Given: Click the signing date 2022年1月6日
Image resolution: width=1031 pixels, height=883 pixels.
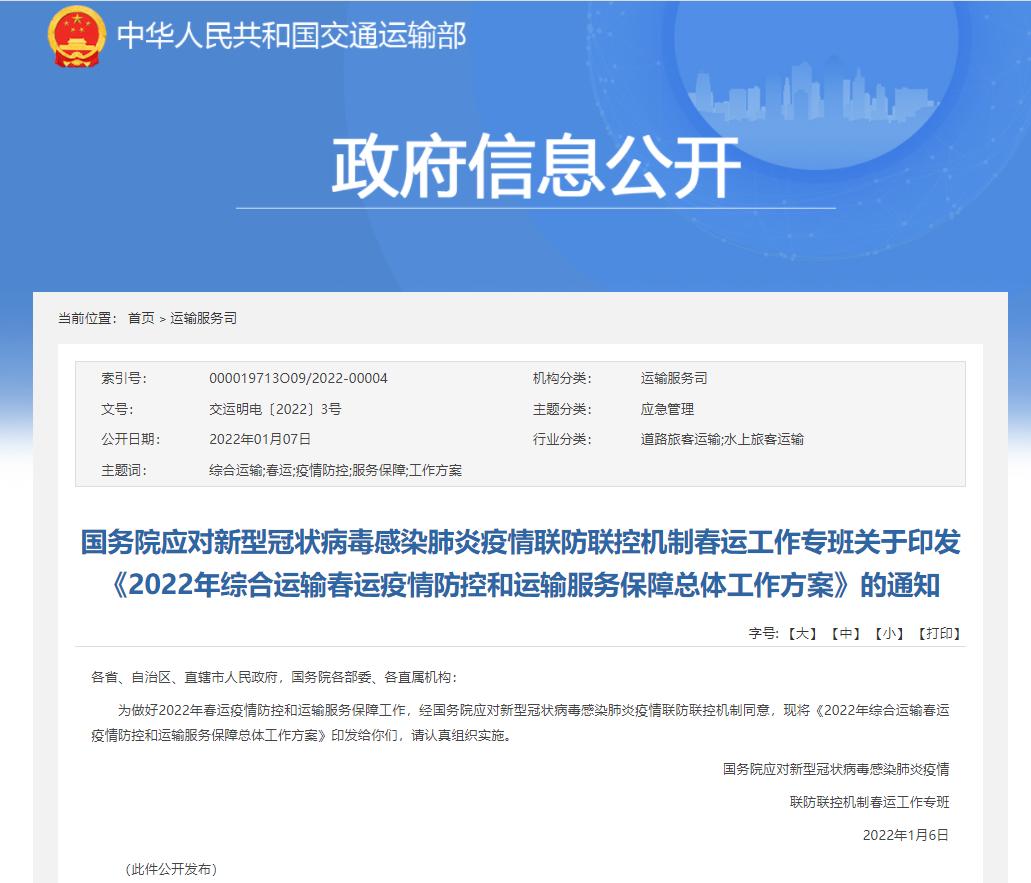Looking at the screenshot, I should [x=906, y=835].
